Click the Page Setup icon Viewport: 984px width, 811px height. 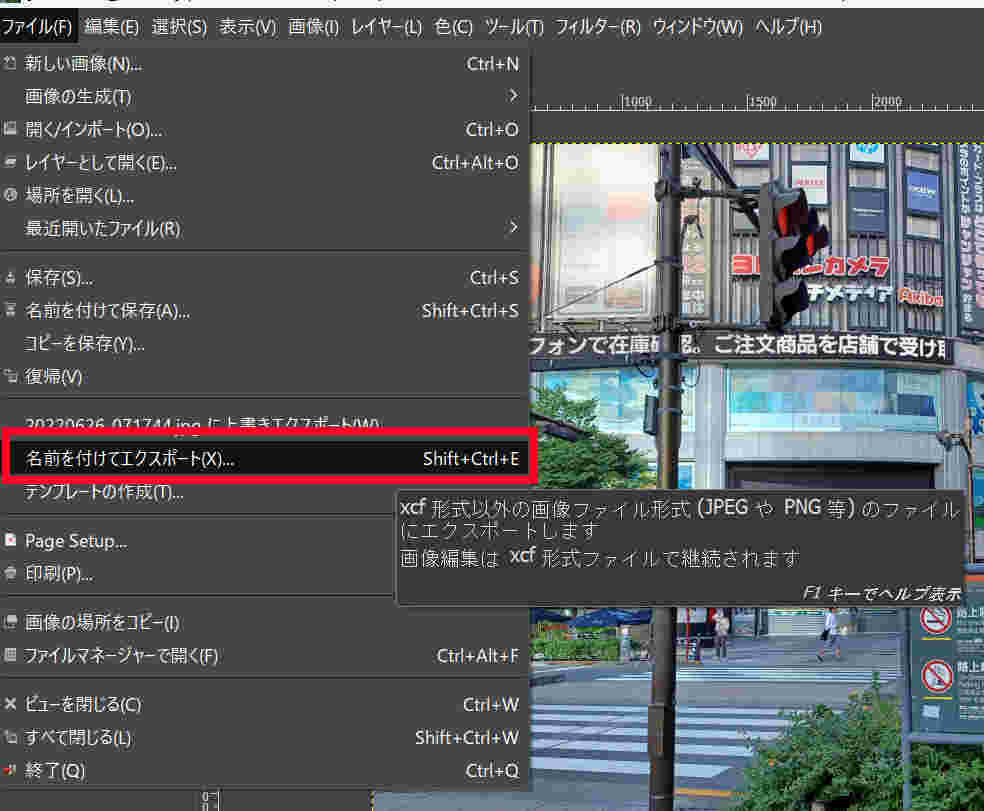tap(10, 541)
